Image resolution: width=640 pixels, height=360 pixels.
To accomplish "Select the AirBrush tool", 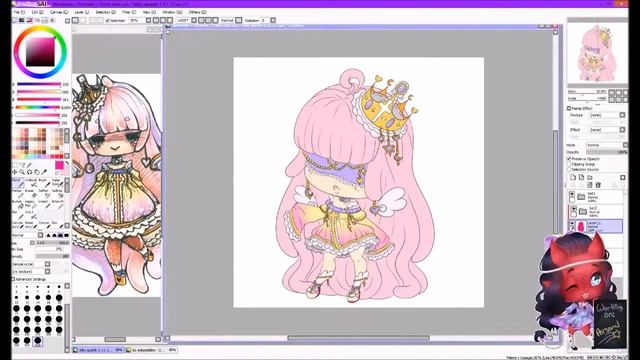I will click(32, 183).
